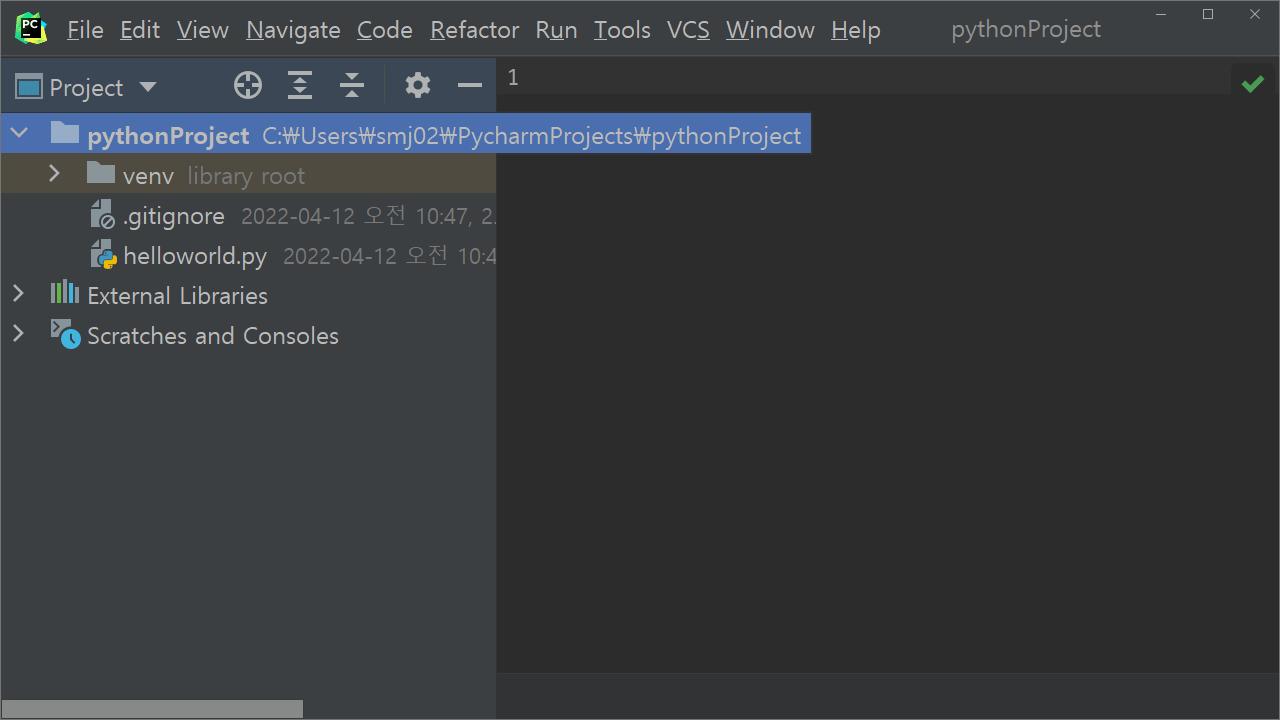Click the 'library root' label

click(246, 176)
